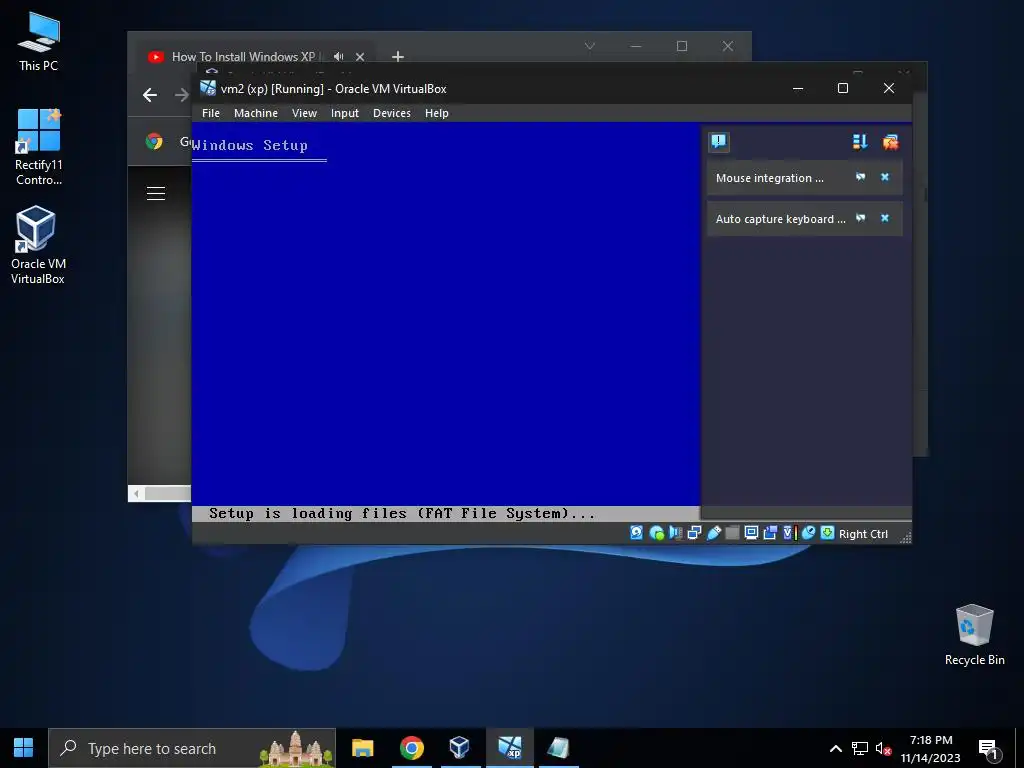
Task: Dismiss the Auto capture keyboard notification
Action: (885, 218)
